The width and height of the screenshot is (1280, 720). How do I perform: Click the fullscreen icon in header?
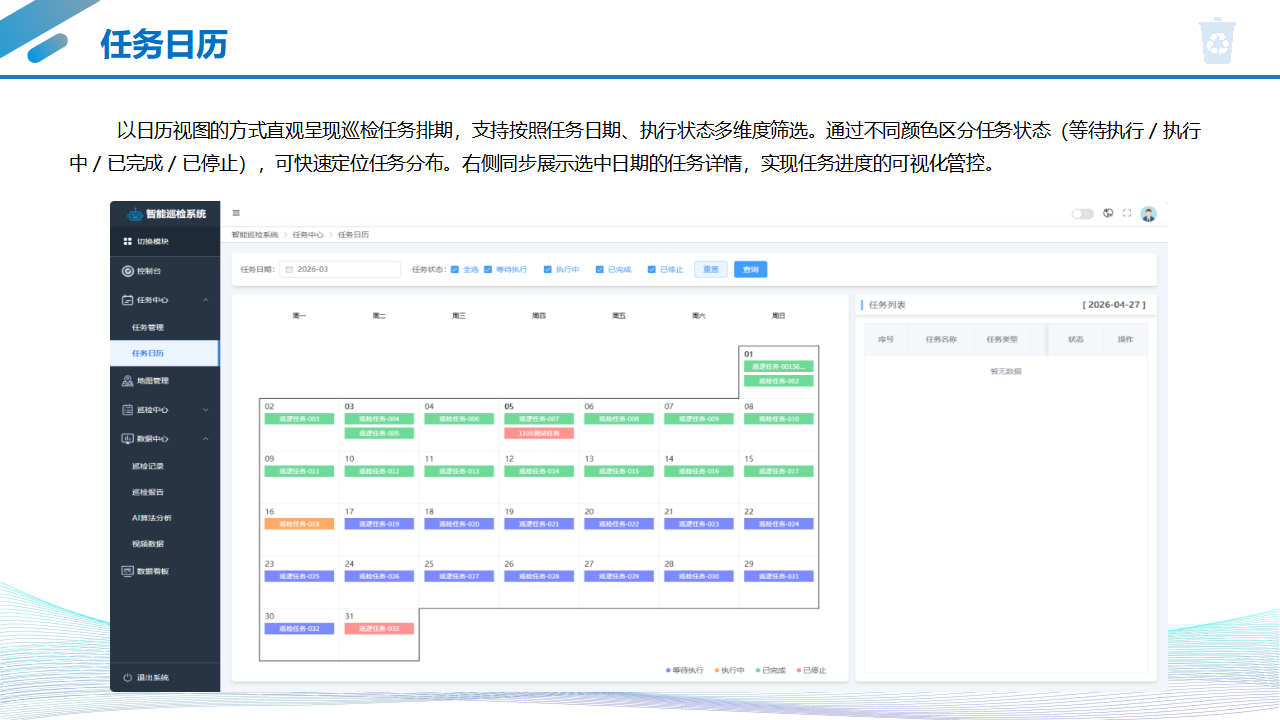1127,213
